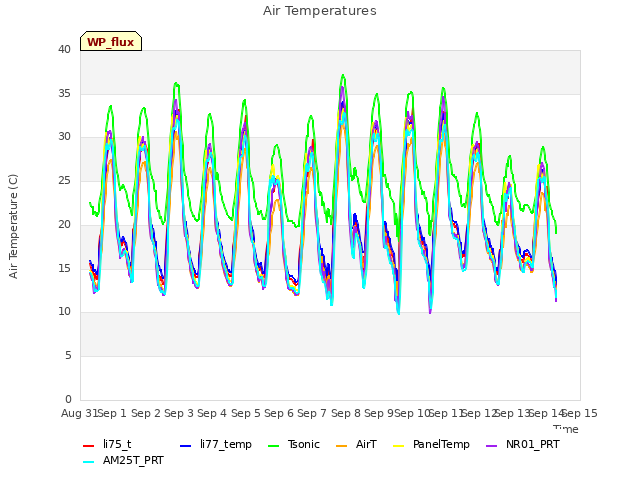This screenshot has width=640, height=480.
Task: Toggle the PanelTemp legend entry
Action: click(x=431, y=444)
